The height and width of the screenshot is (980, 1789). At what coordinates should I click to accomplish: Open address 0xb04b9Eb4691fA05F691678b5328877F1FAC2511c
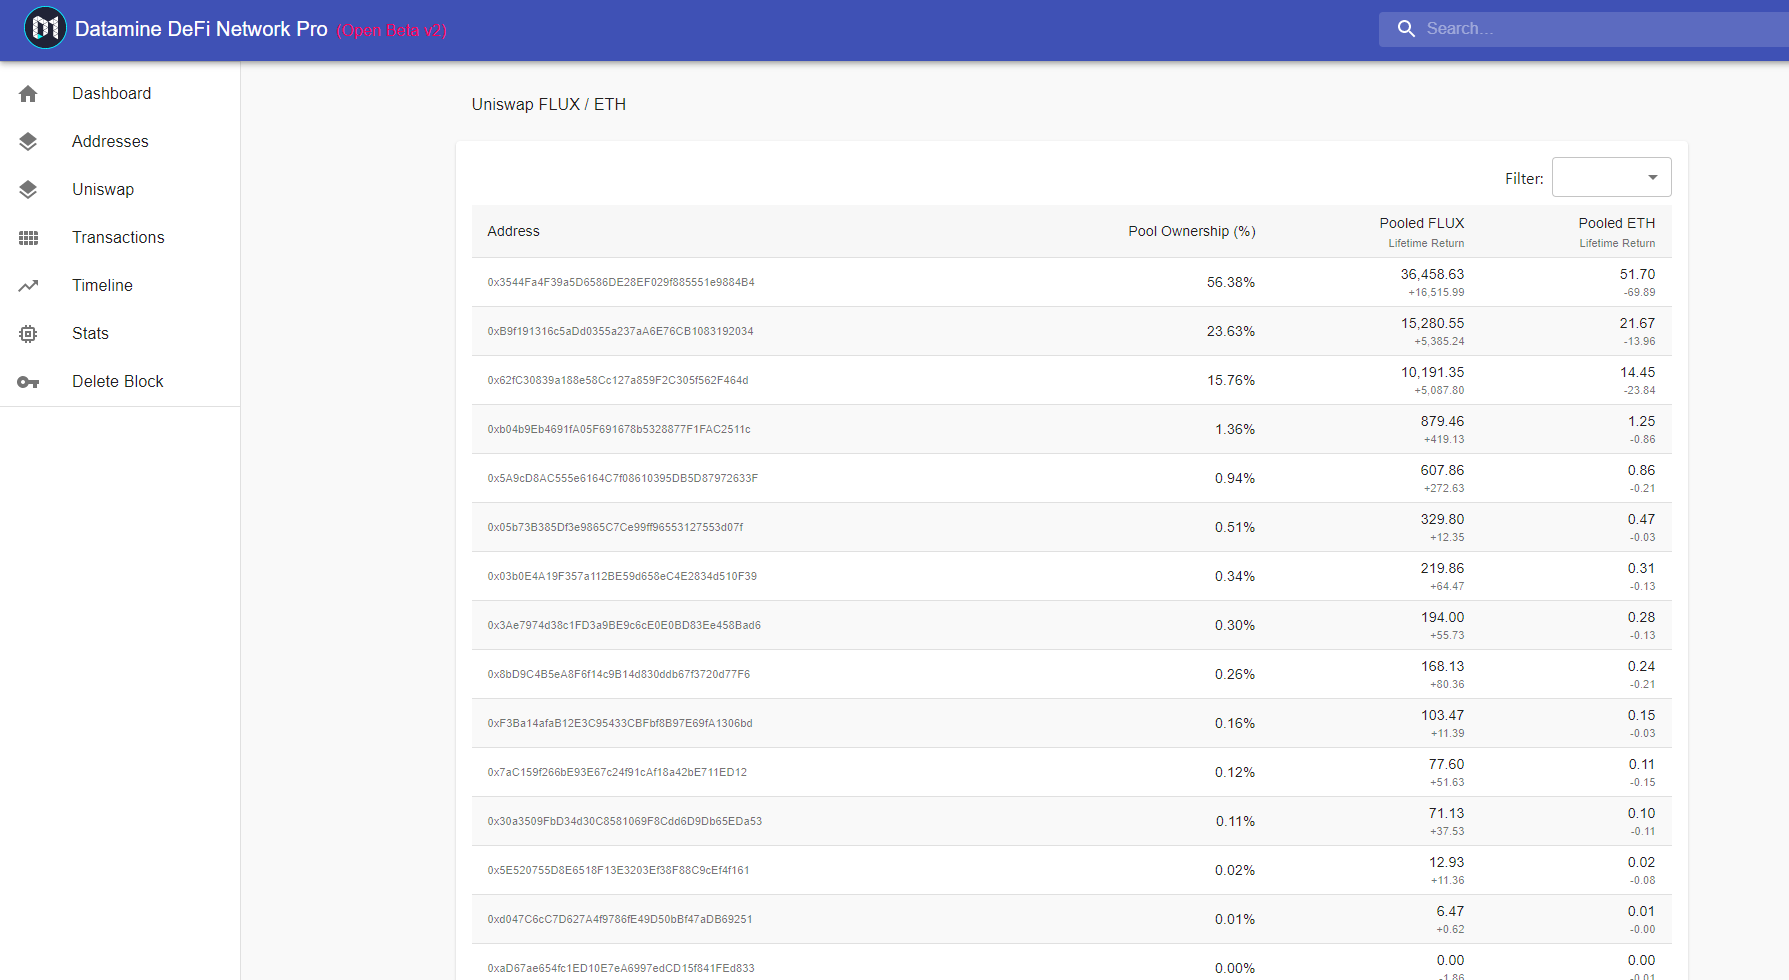(x=619, y=429)
